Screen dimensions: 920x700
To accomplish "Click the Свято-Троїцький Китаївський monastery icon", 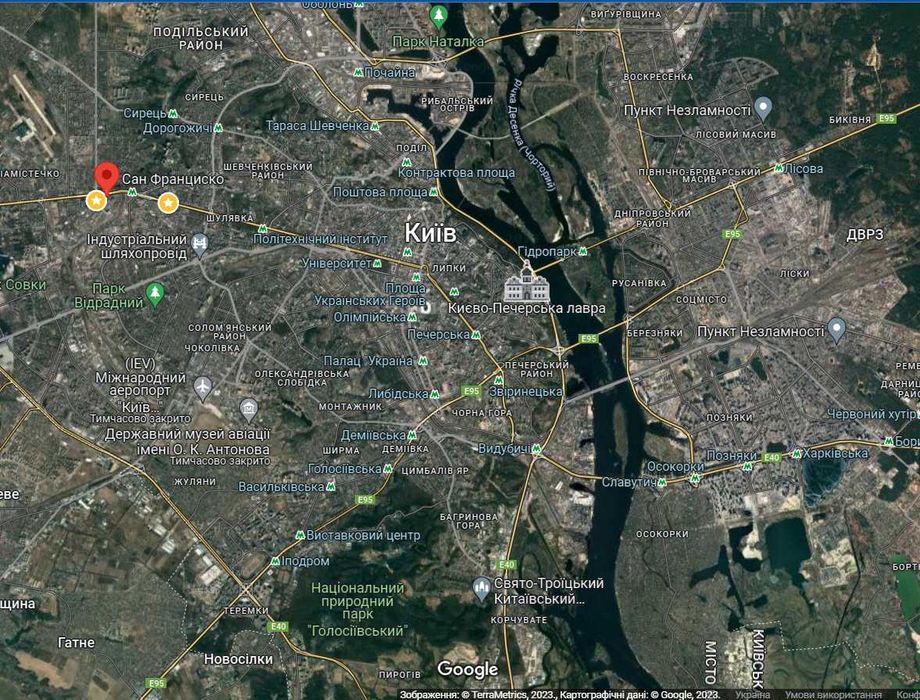I will 481,589.
